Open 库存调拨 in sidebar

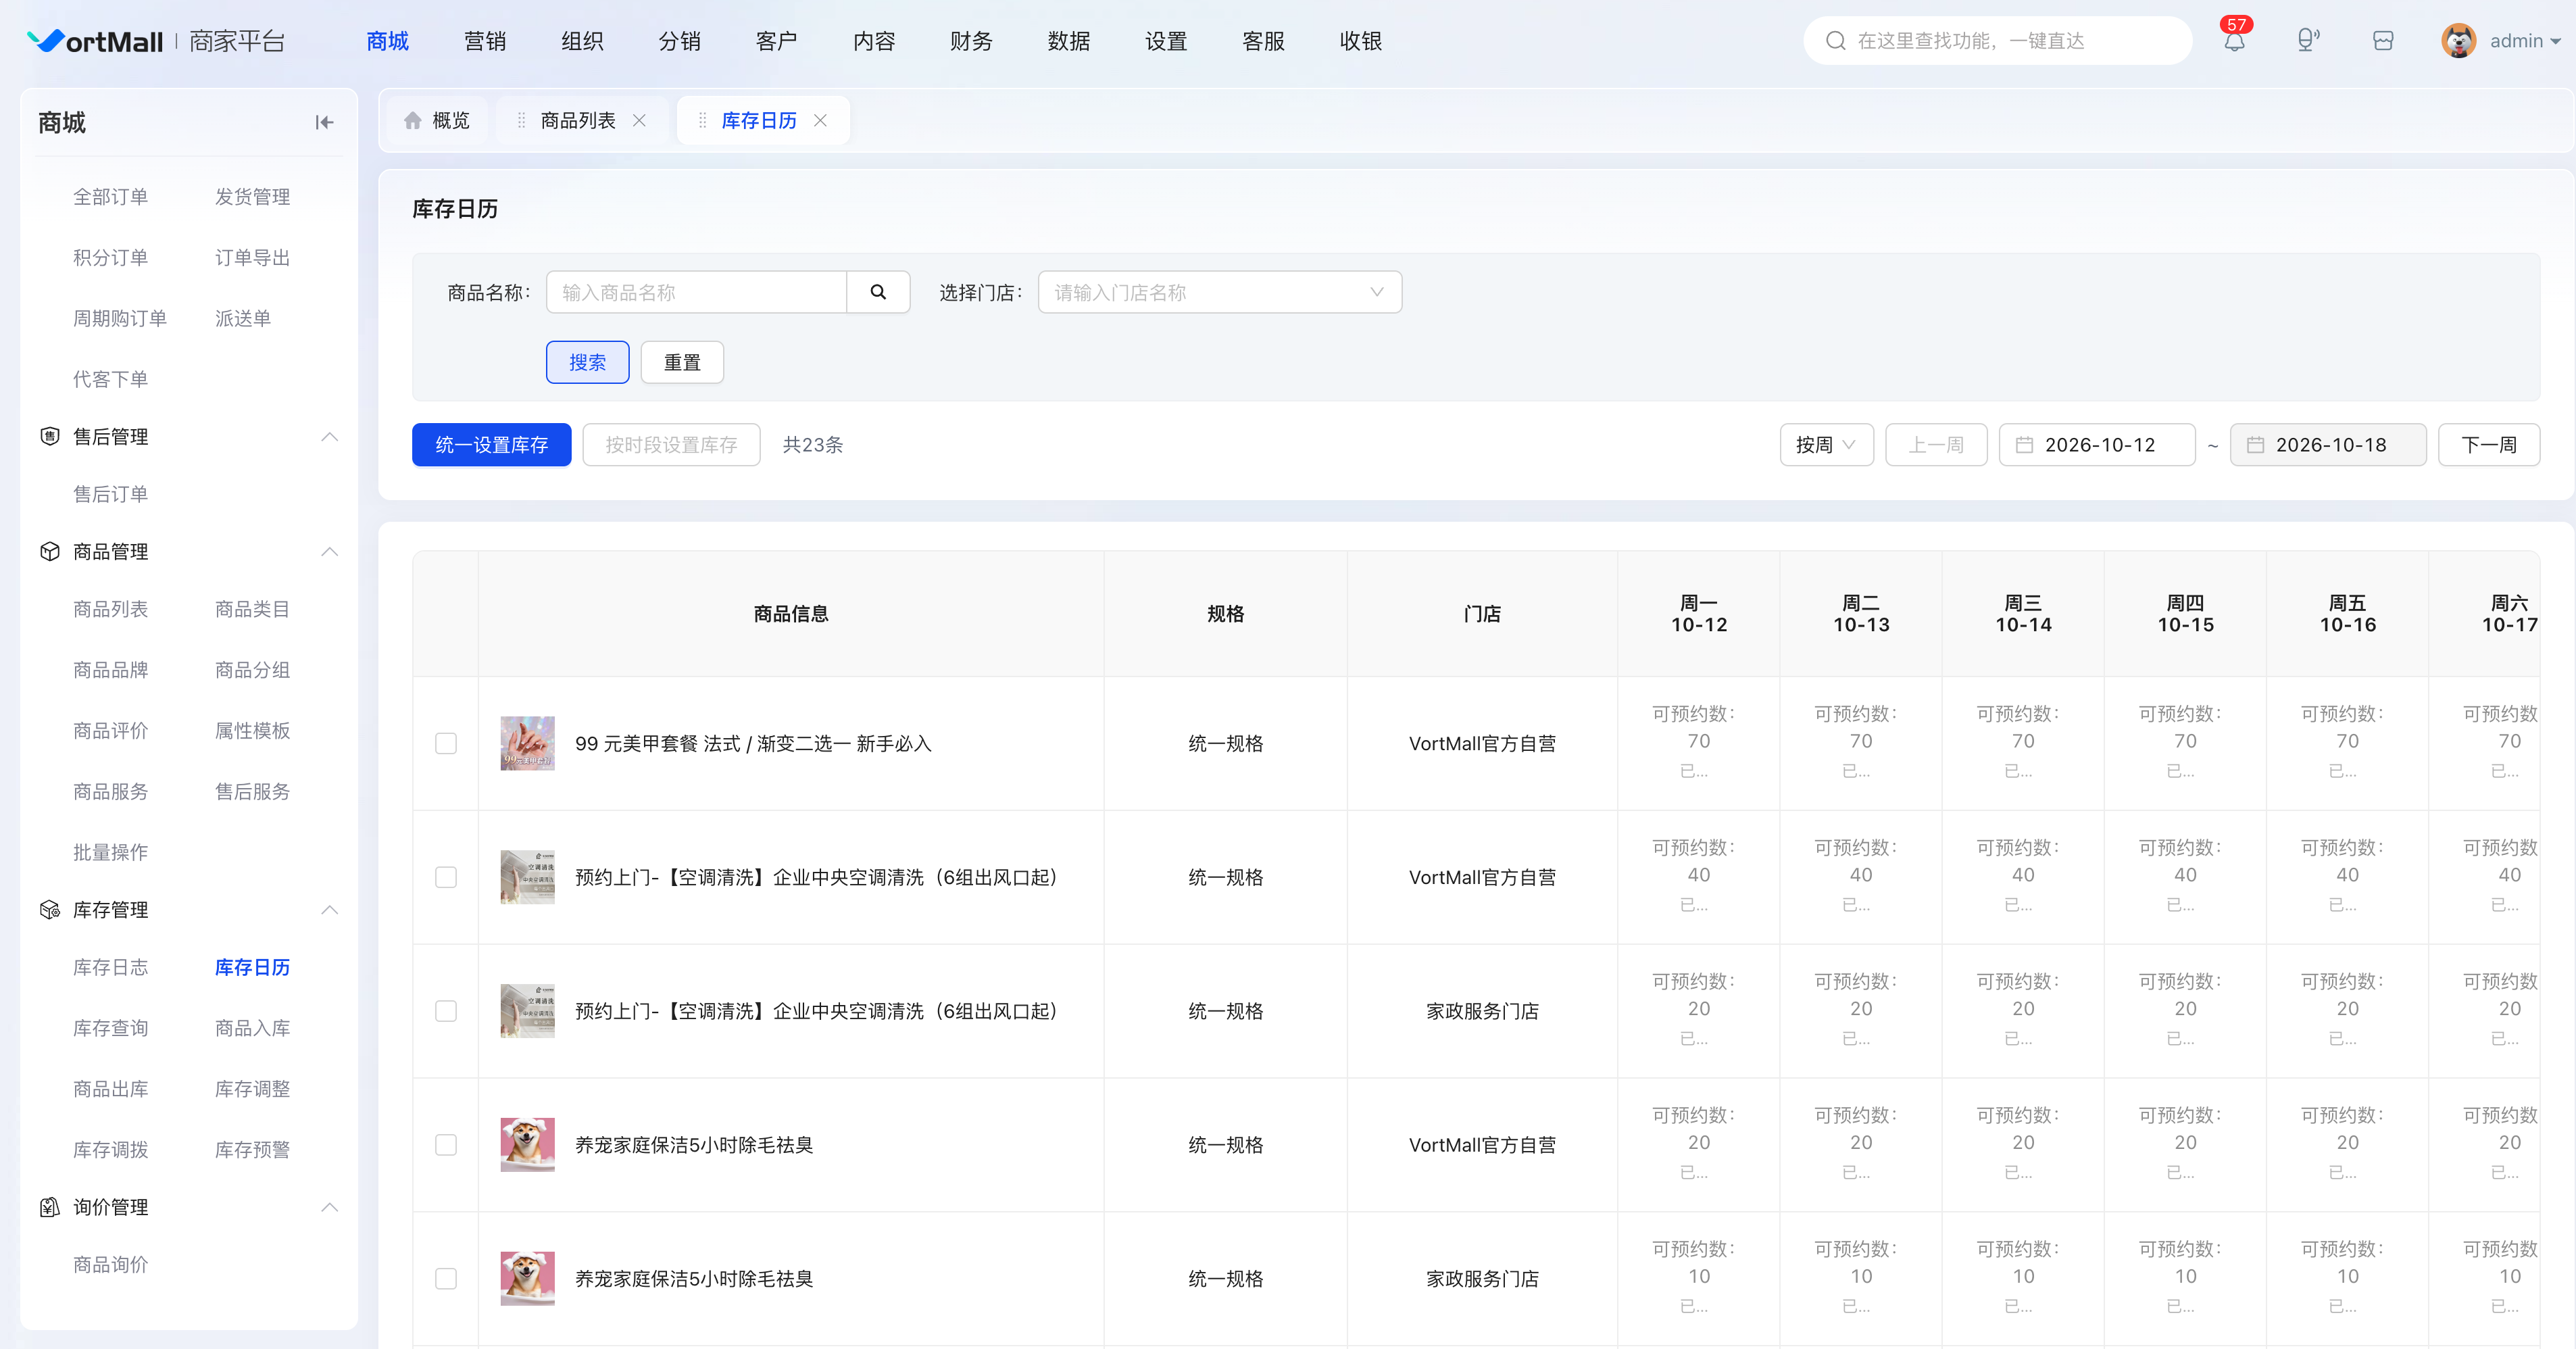click(110, 1149)
